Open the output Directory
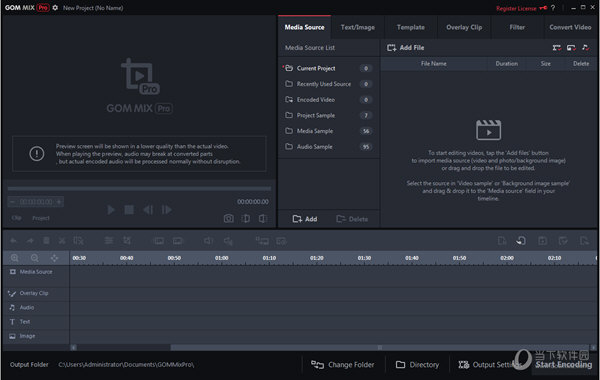The image size is (600, 380). (417, 365)
